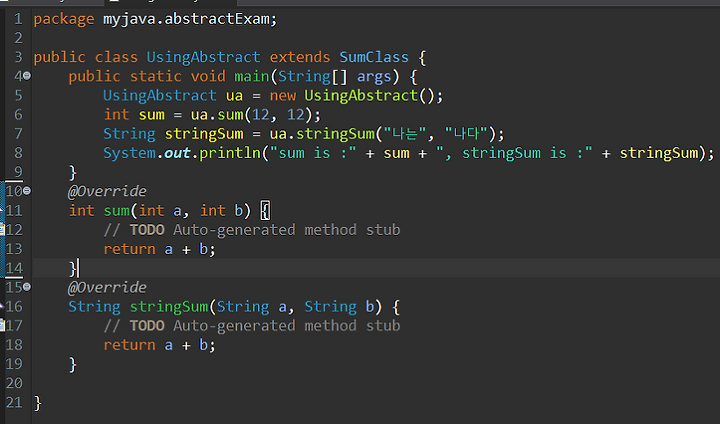The image size is (720, 424).
Task: Click line number 1 in the gutter
Action: (18, 19)
